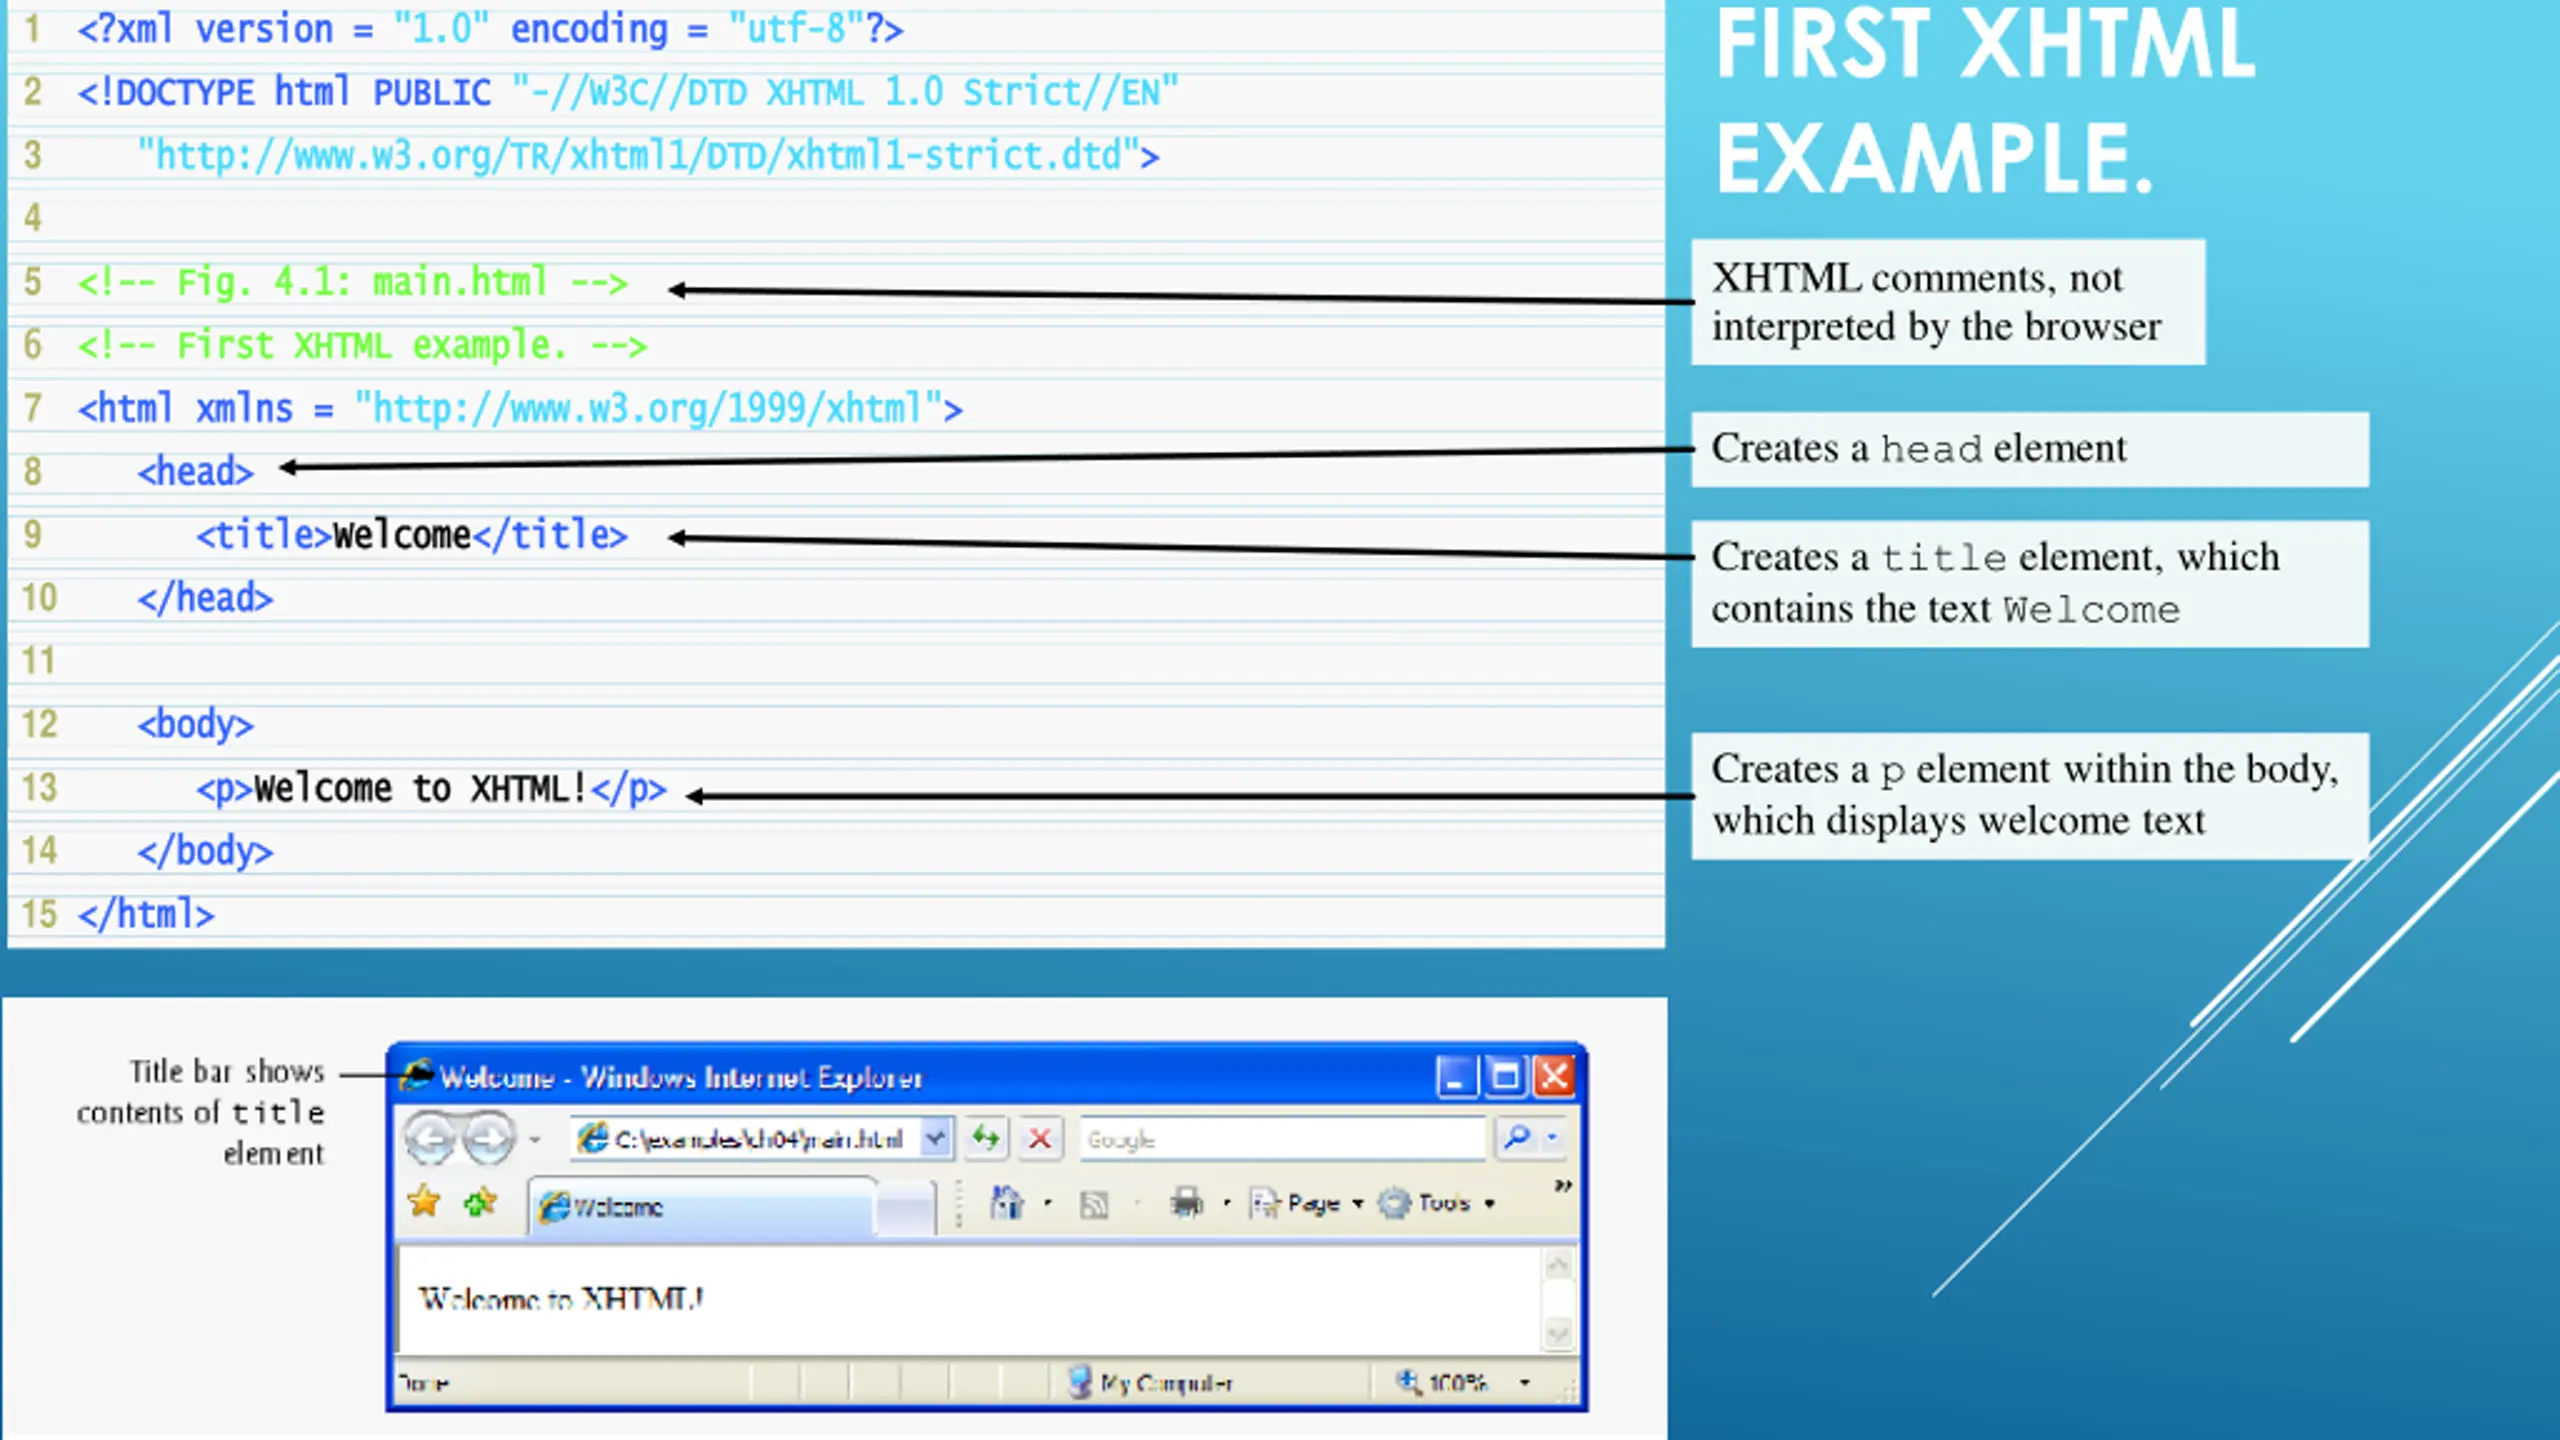Open the Page menu
This screenshot has width=2560, height=1440.
(1307, 1202)
